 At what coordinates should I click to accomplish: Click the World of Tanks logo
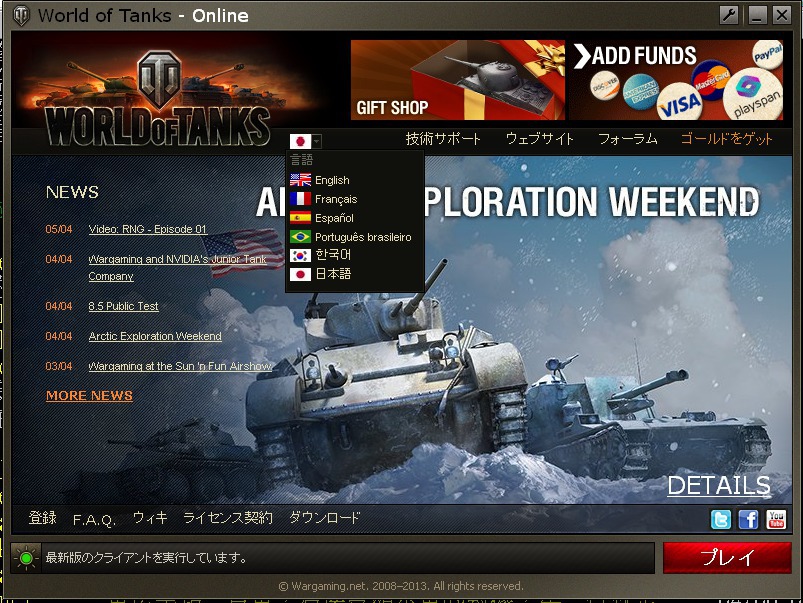click(x=159, y=97)
